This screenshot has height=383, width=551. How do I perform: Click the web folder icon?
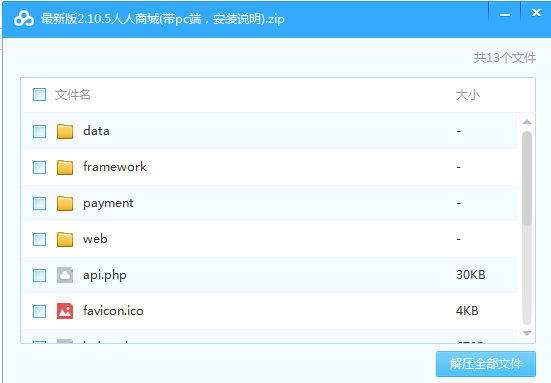coord(65,239)
